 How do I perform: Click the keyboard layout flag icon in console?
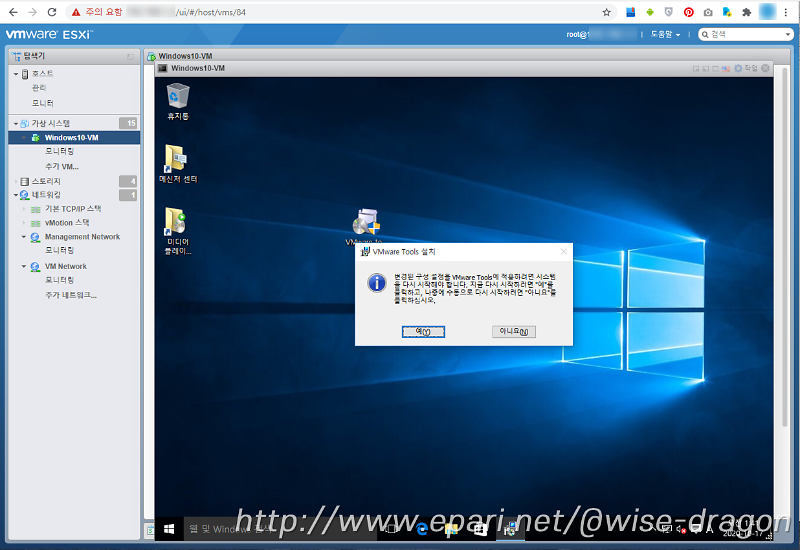(x=726, y=68)
